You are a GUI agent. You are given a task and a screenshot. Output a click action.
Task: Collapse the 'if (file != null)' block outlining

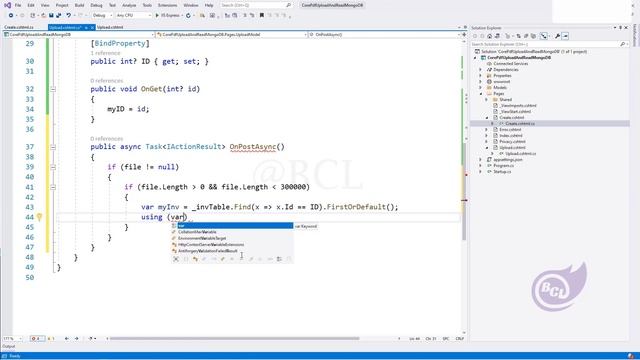coord(53,167)
